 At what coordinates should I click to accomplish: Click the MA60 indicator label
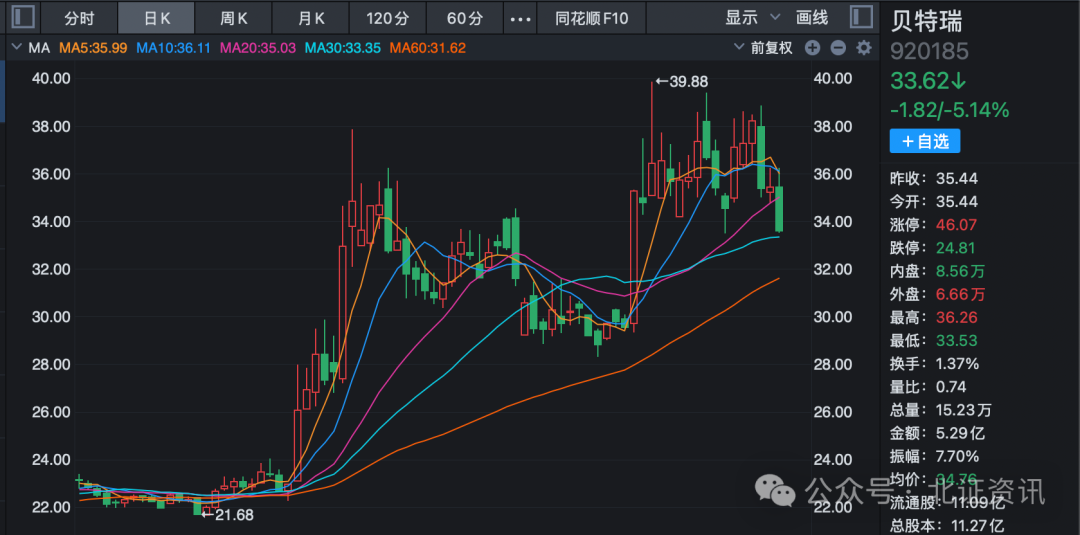[428, 48]
